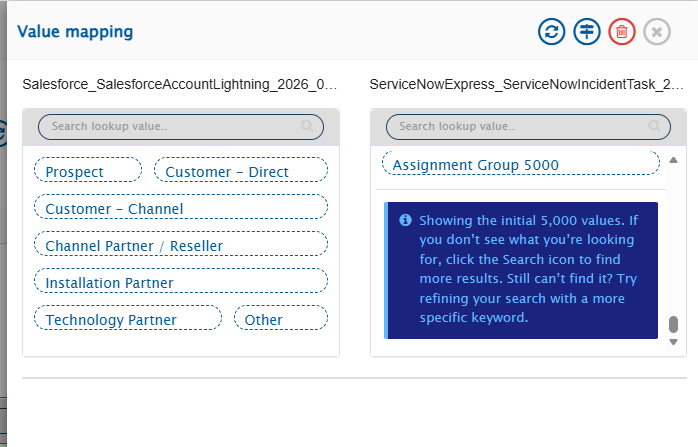Click magnifier icon in ServiceNow search box
The width and height of the screenshot is (698, 447).
pyautogui.click(x=655, y=127)
